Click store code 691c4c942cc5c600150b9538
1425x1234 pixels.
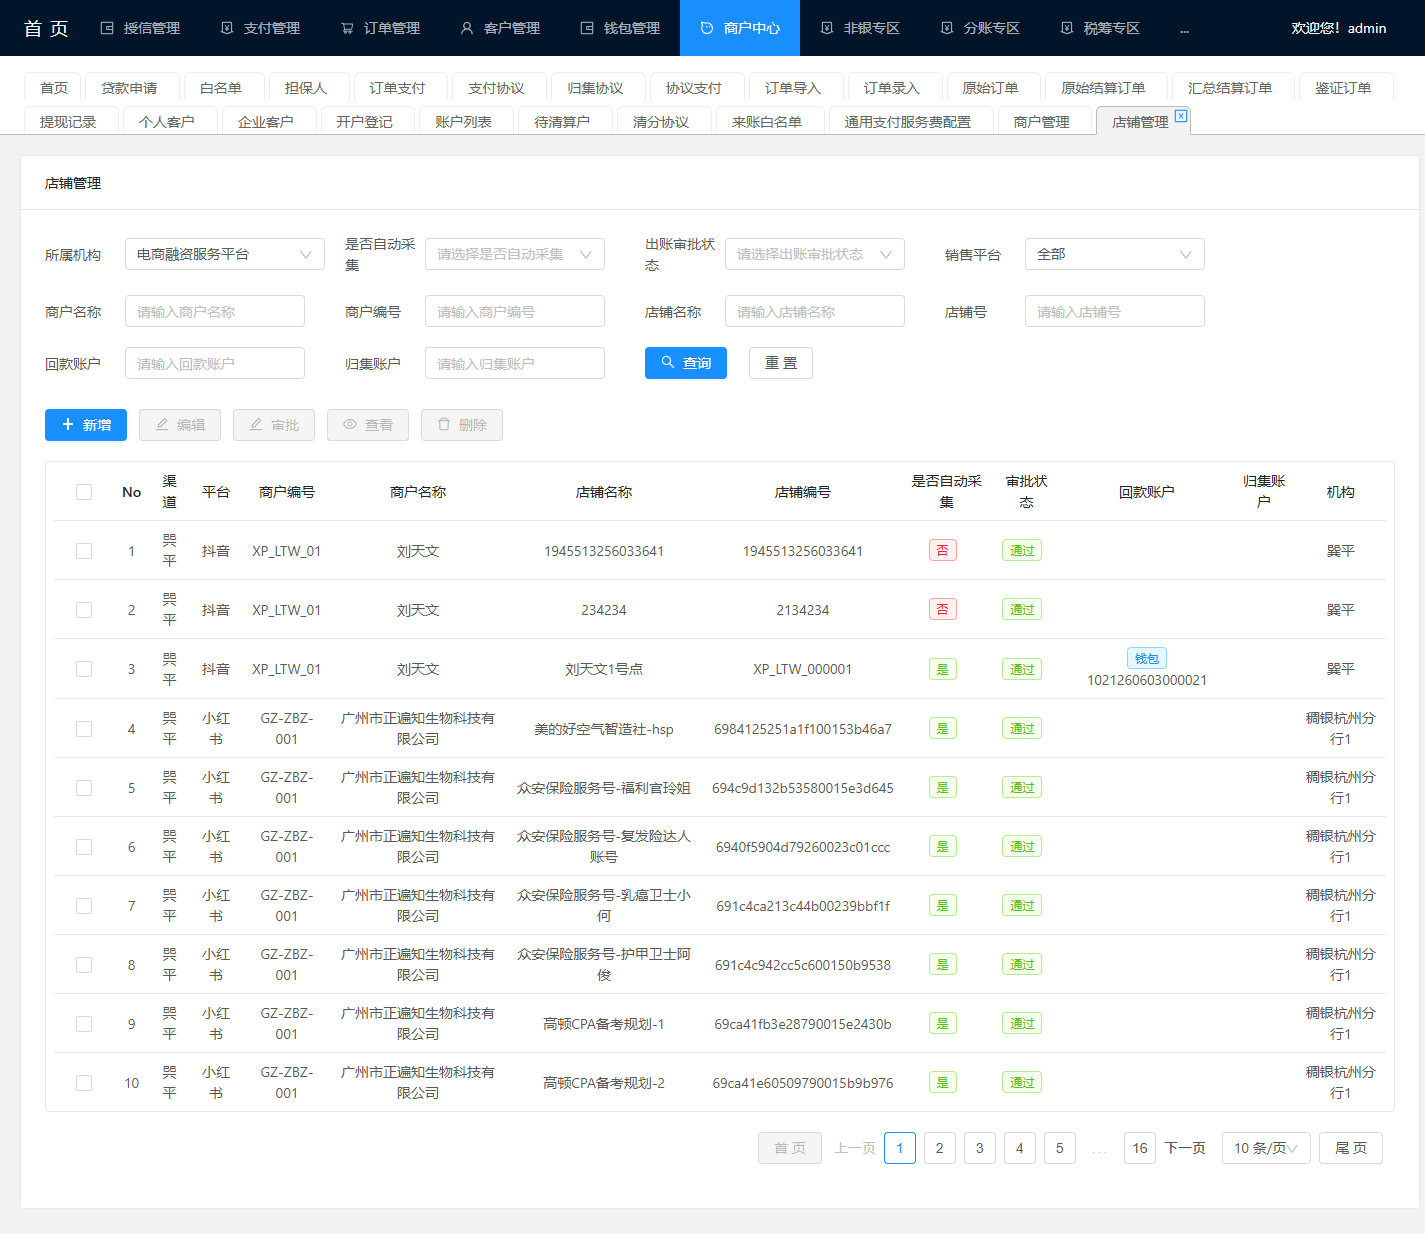tap(803, 965)
